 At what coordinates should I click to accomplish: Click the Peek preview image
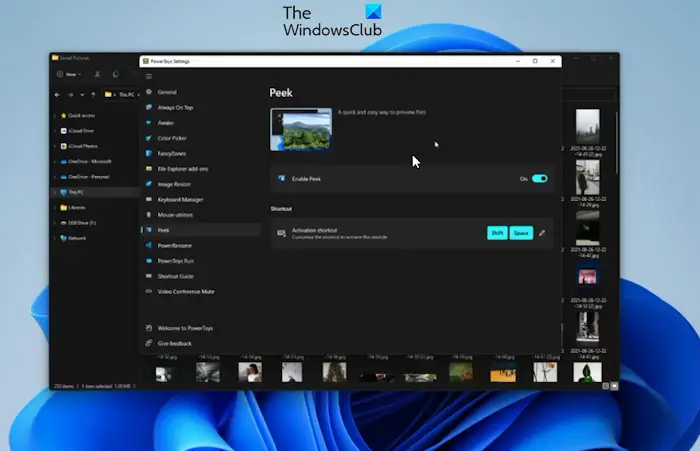tap(301, 129)
